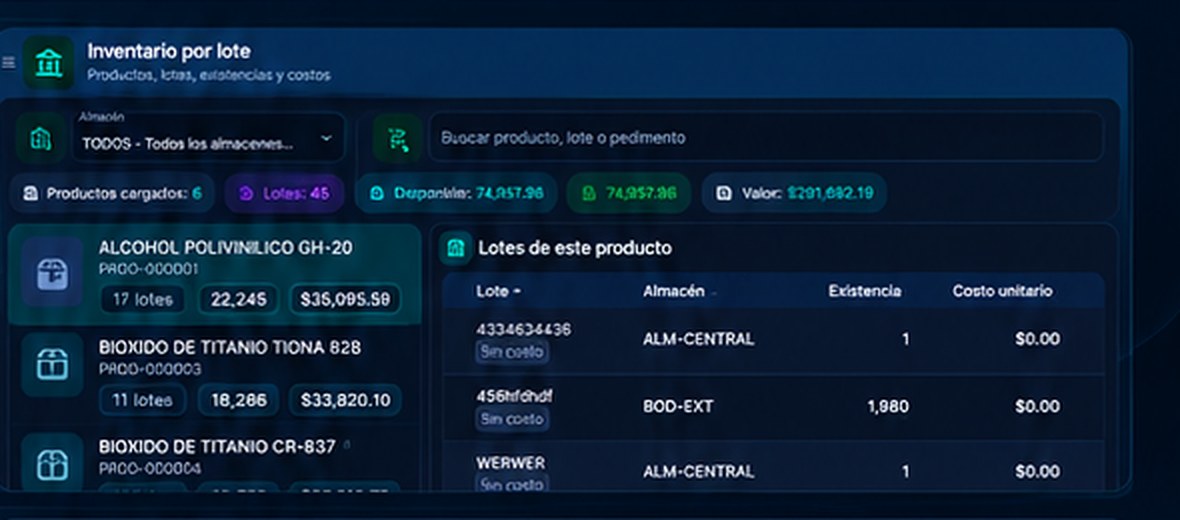Click the Productos cargados chip icon
The height and width of the screenshot is (520, 1180).
30,194
